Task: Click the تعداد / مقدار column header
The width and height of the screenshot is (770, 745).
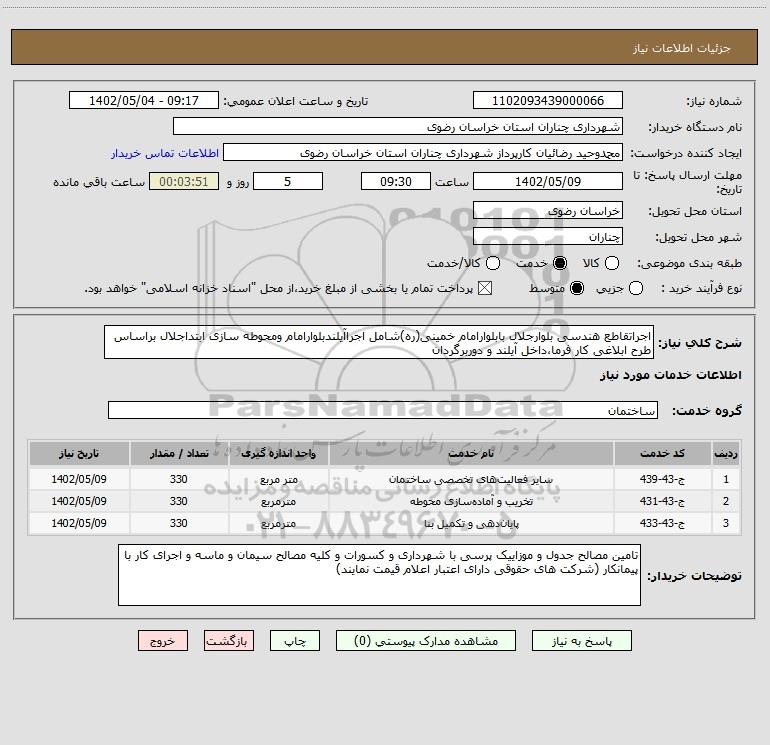Action: coord(179,453)
